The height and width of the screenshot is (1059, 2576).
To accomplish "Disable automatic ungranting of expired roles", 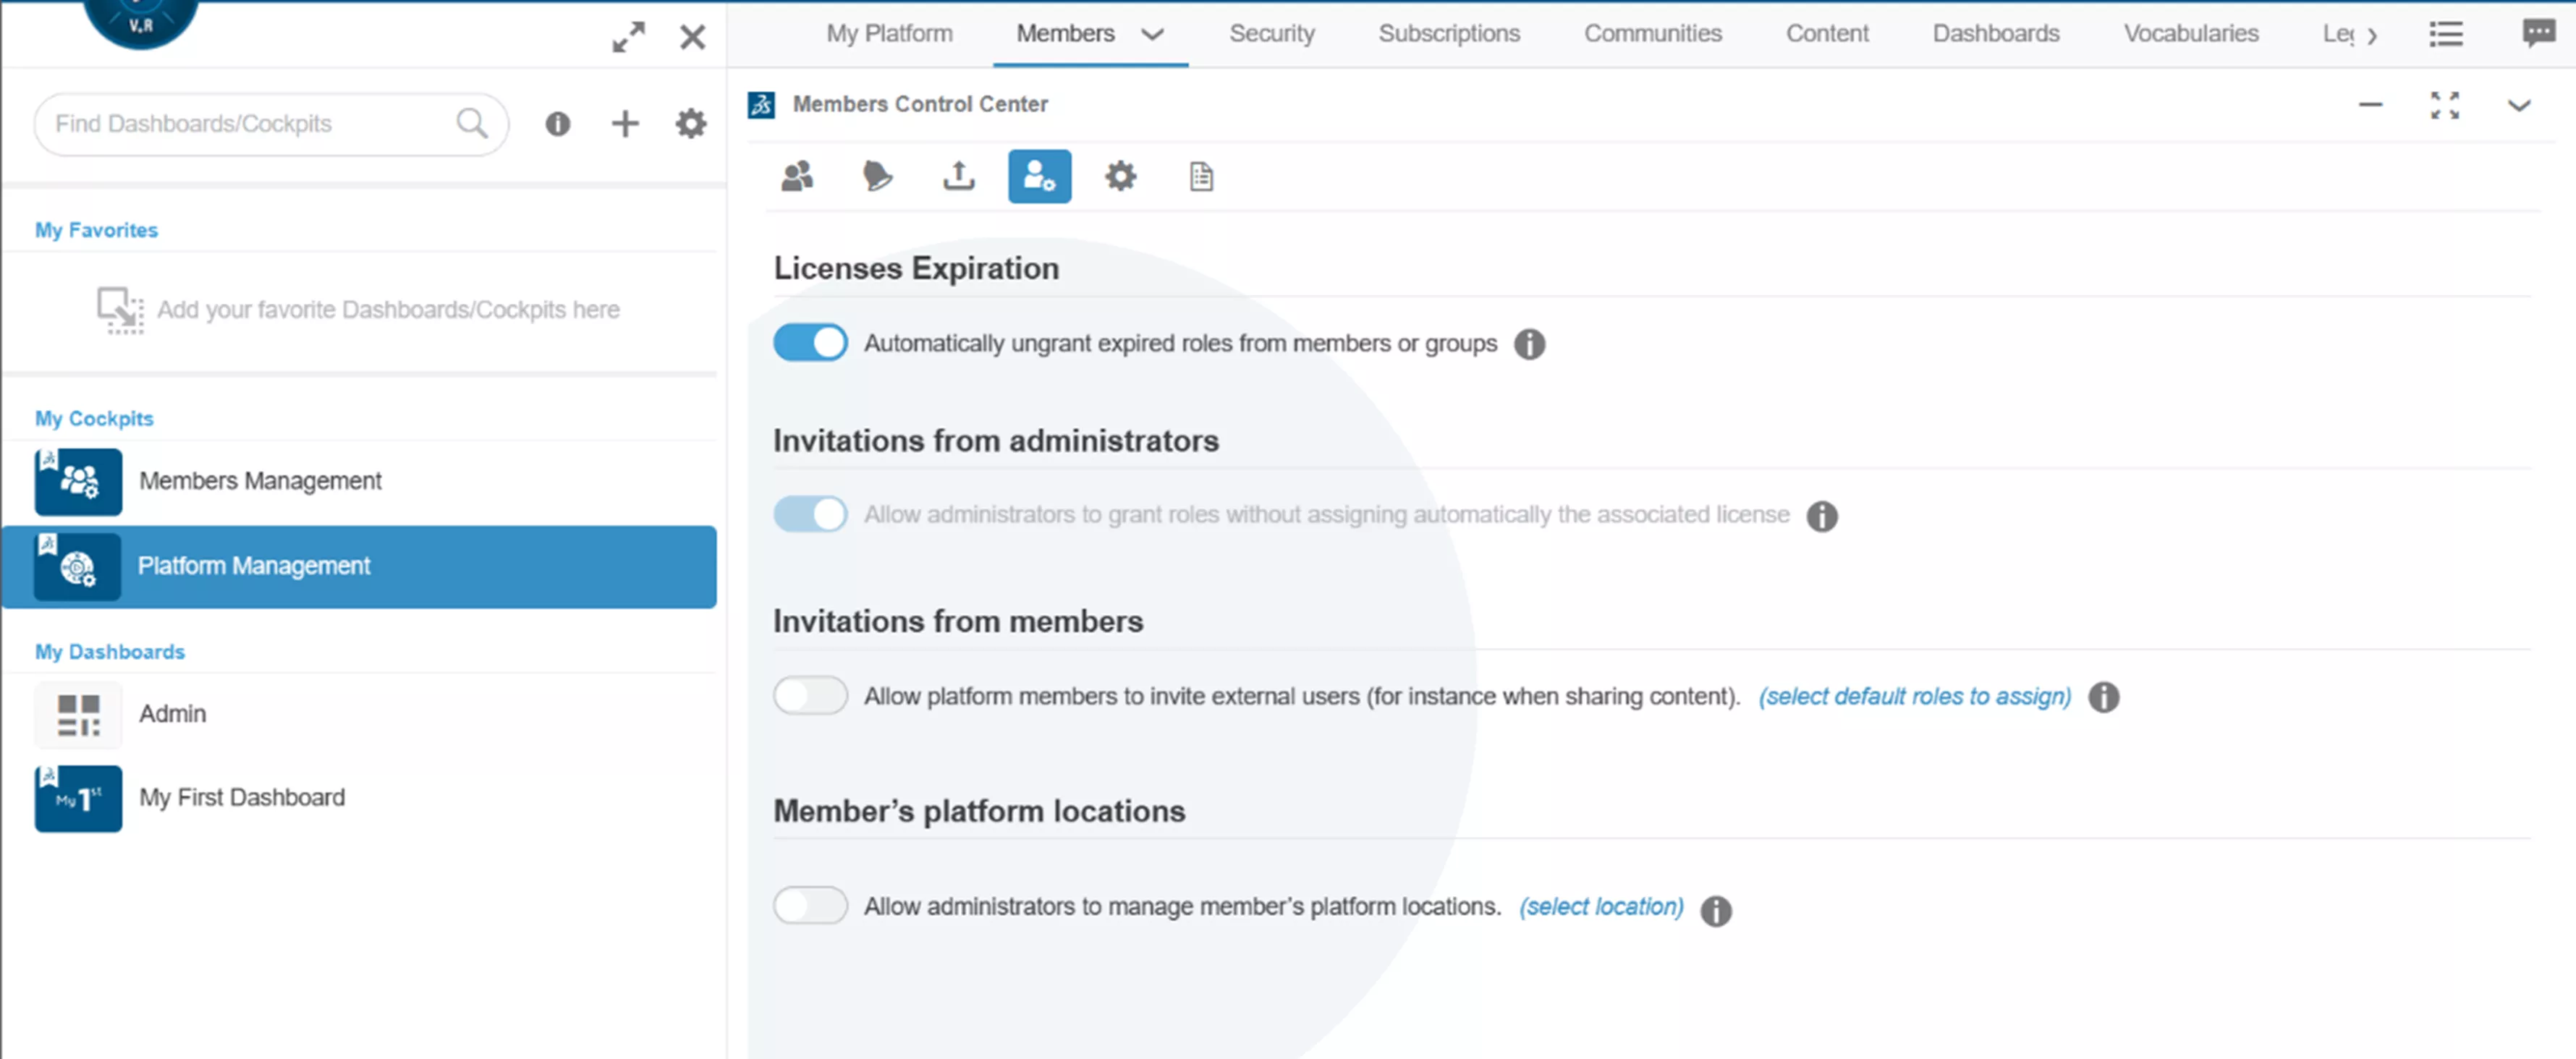I will 810,342.
